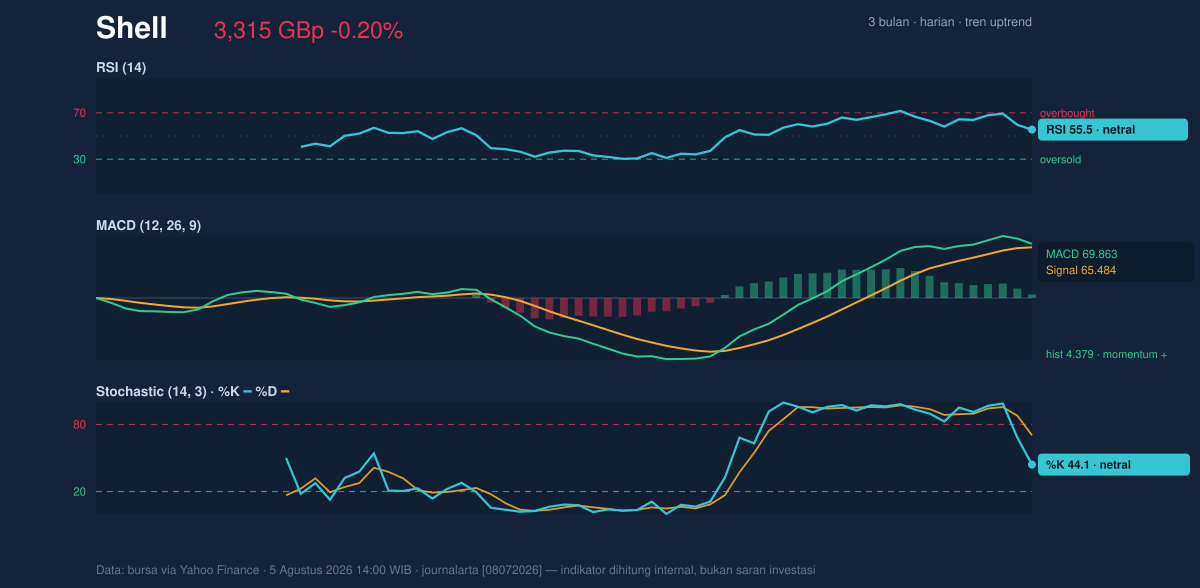
Task: Click the Stochastic axis value 20
Action: 79,492
